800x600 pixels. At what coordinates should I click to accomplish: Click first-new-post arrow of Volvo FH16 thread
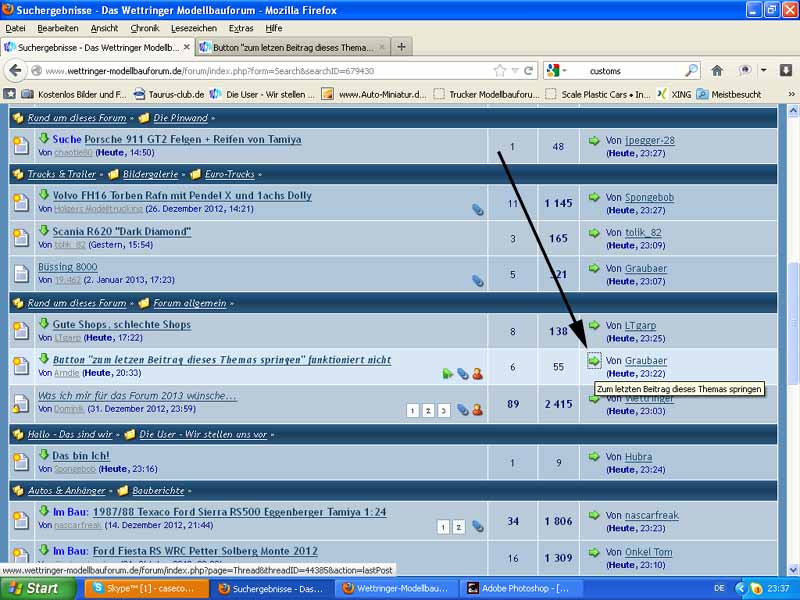pyautogui.click(x=44, y=194)
